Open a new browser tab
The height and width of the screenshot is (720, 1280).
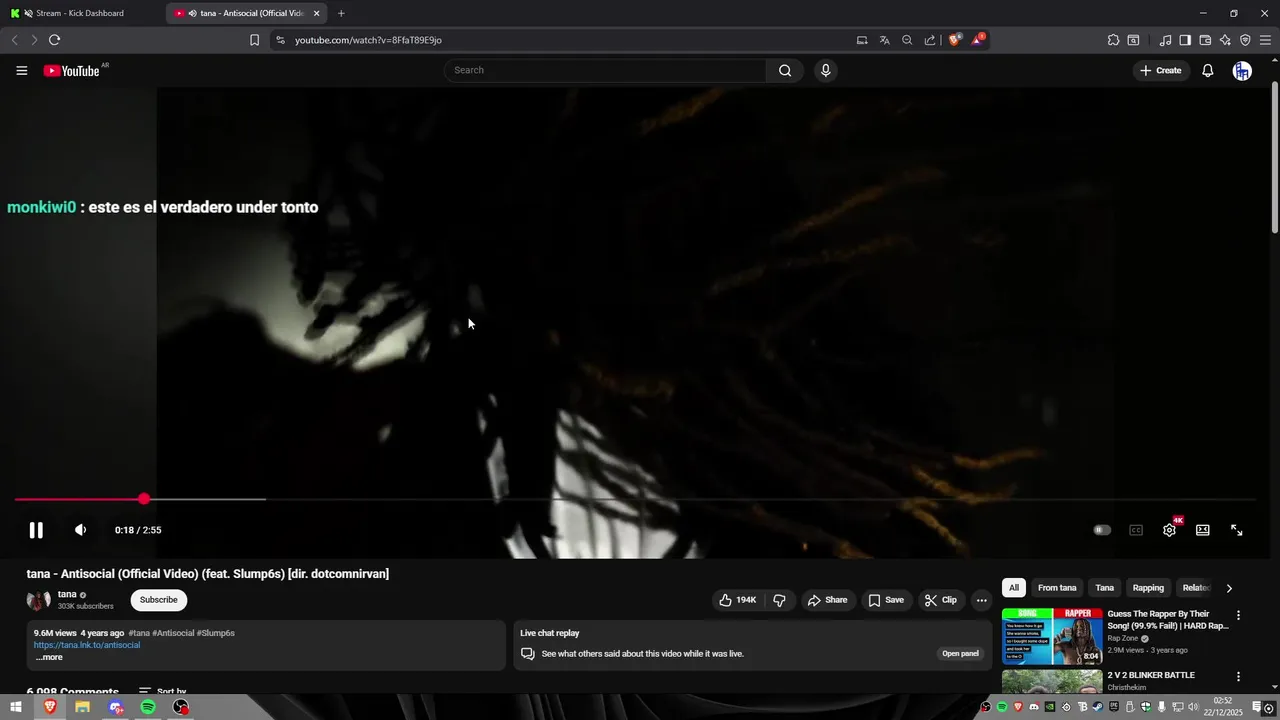[341, 13]
